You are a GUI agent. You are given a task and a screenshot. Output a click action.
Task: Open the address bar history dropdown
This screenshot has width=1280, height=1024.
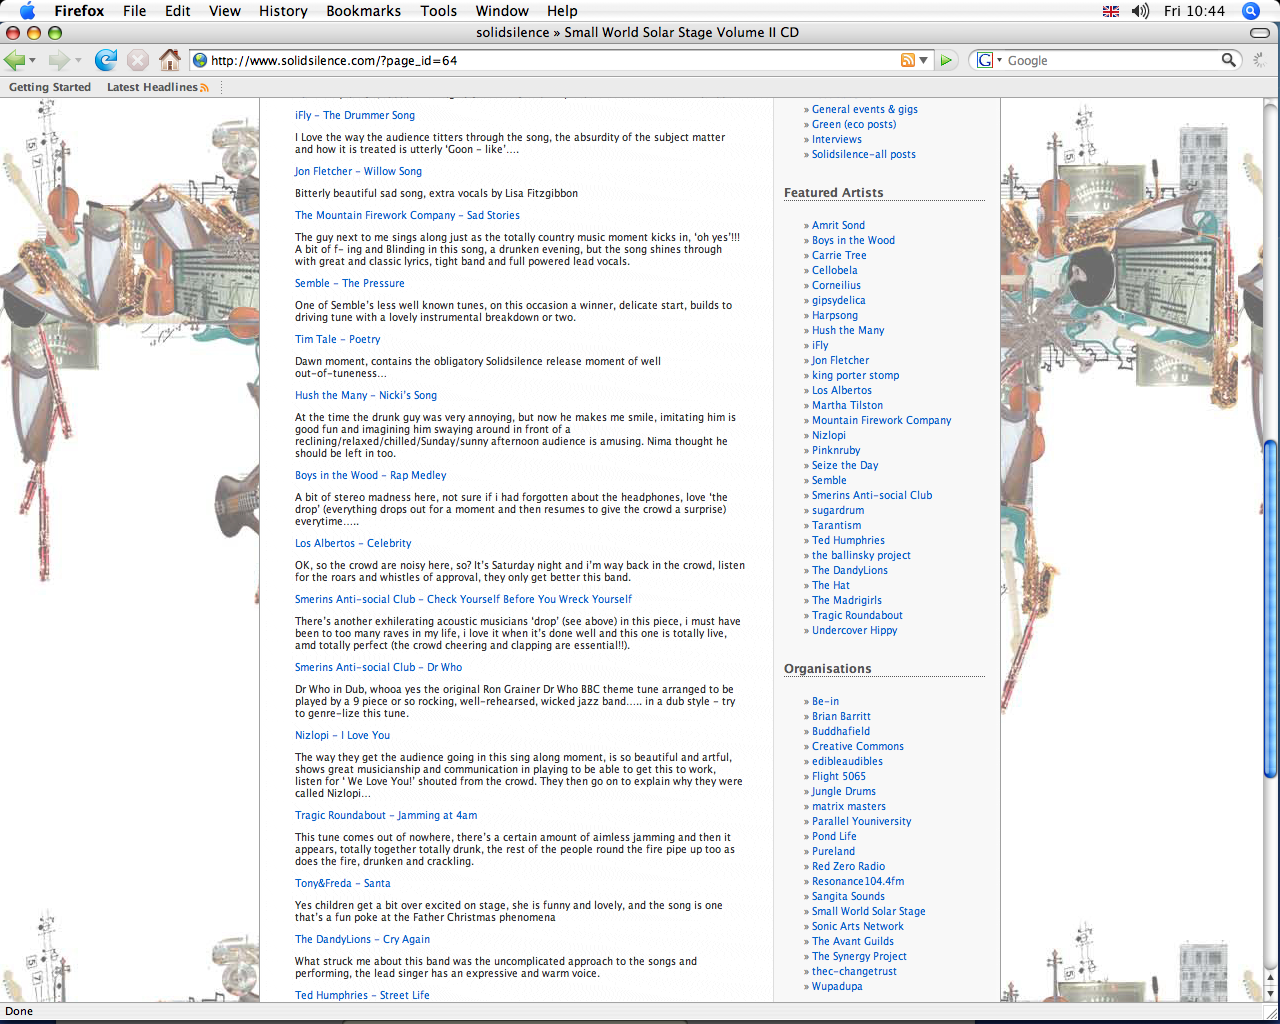click(923, 60)
